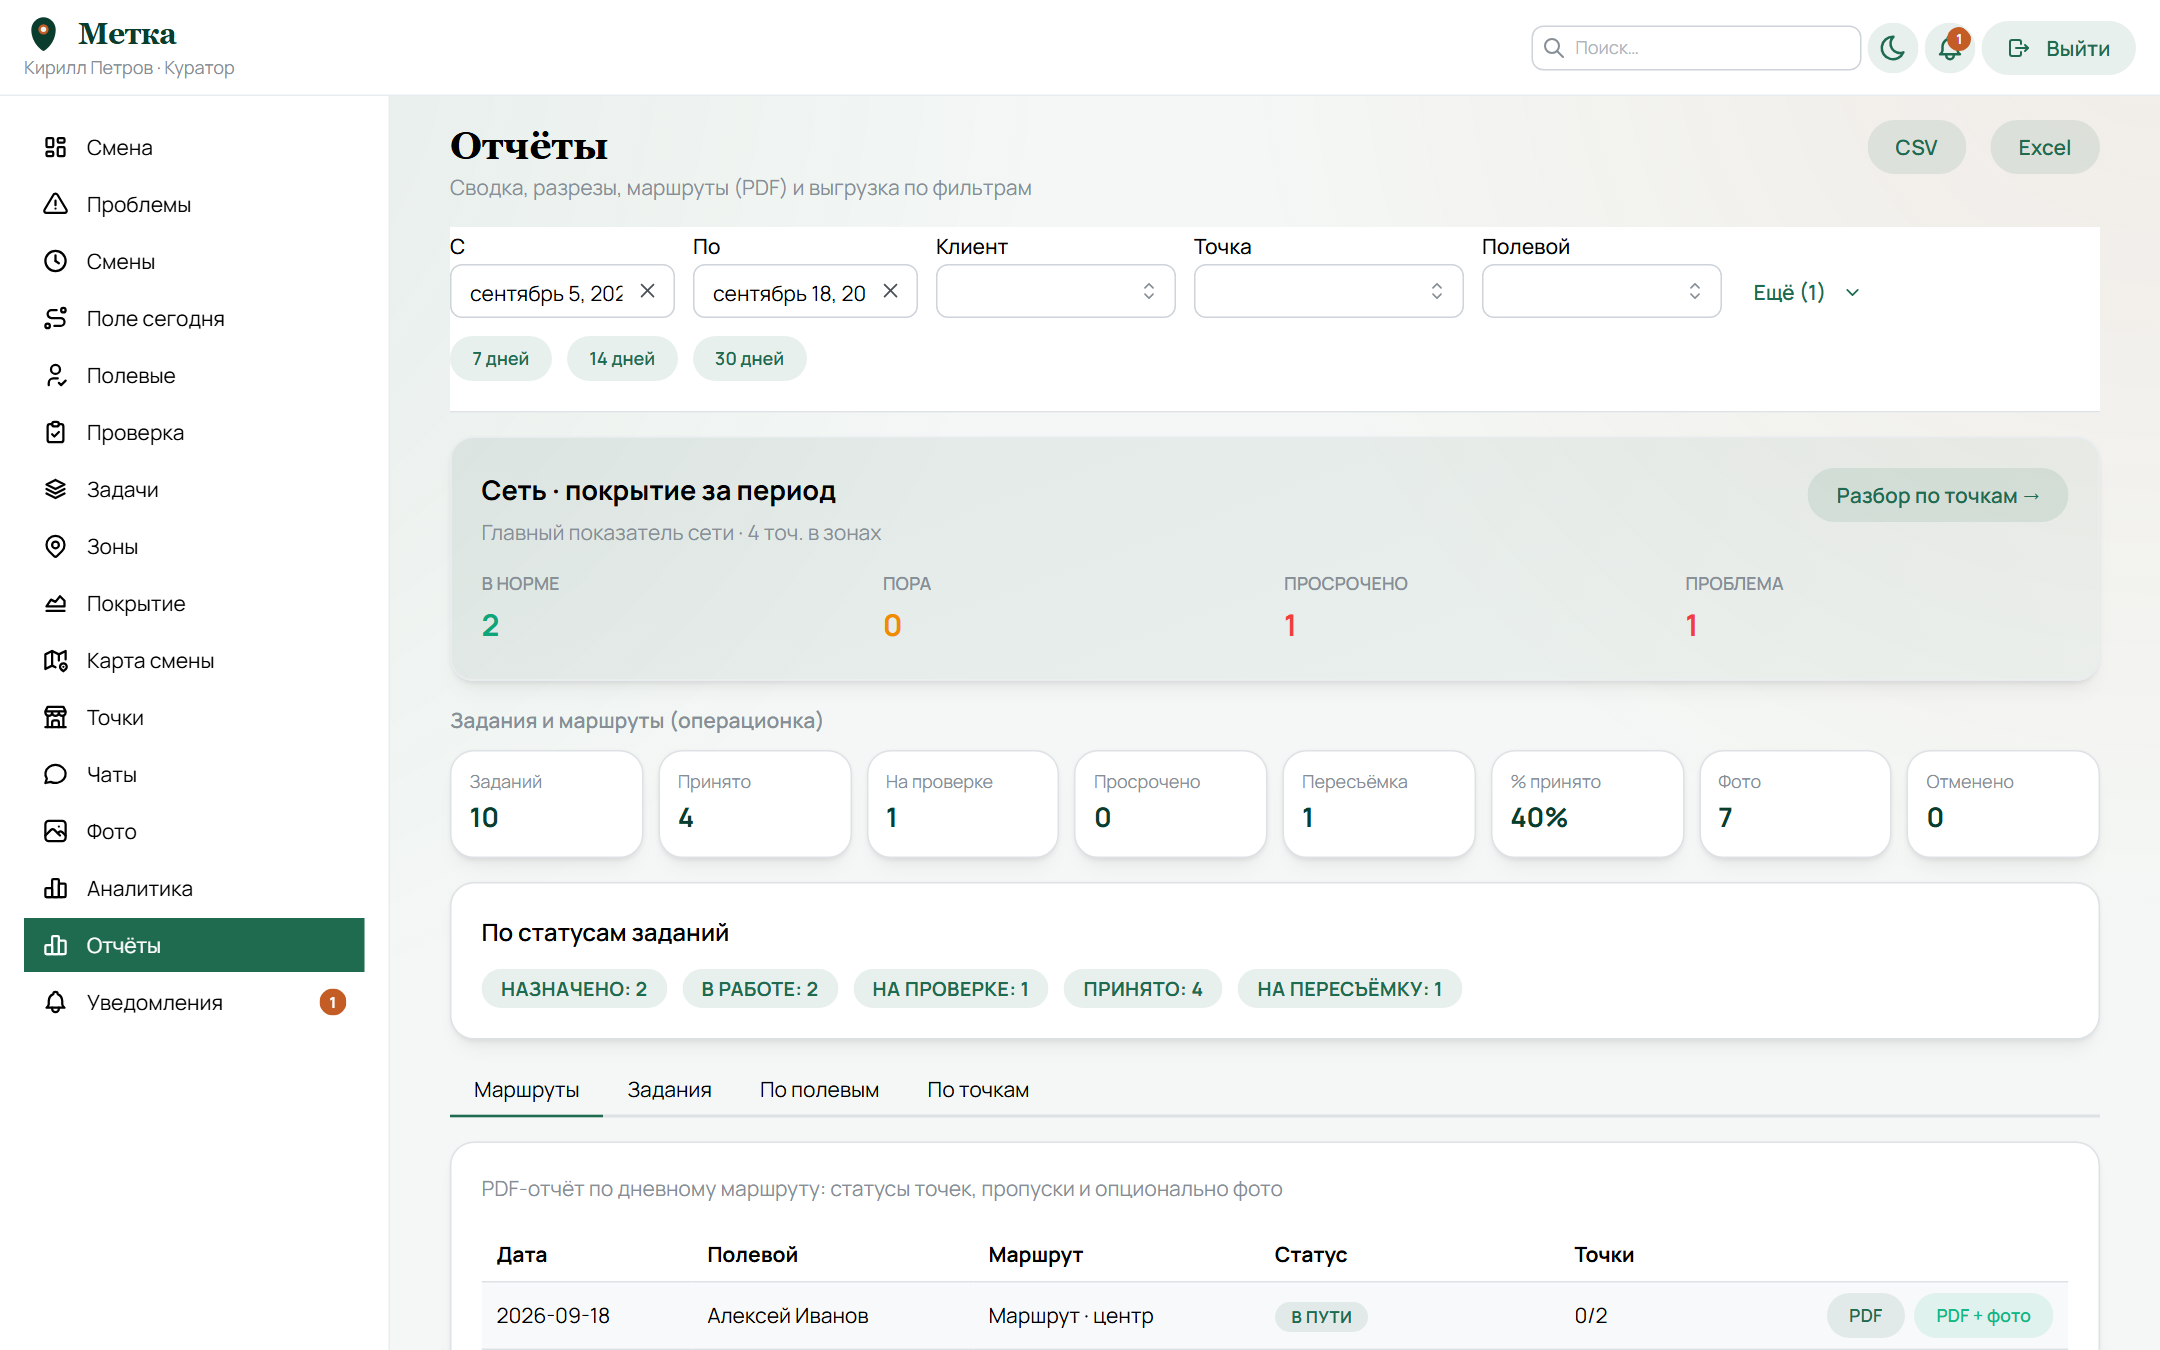Switch to the По полевым tab
This screenshot has width=2160, height=1350.
819,1090
